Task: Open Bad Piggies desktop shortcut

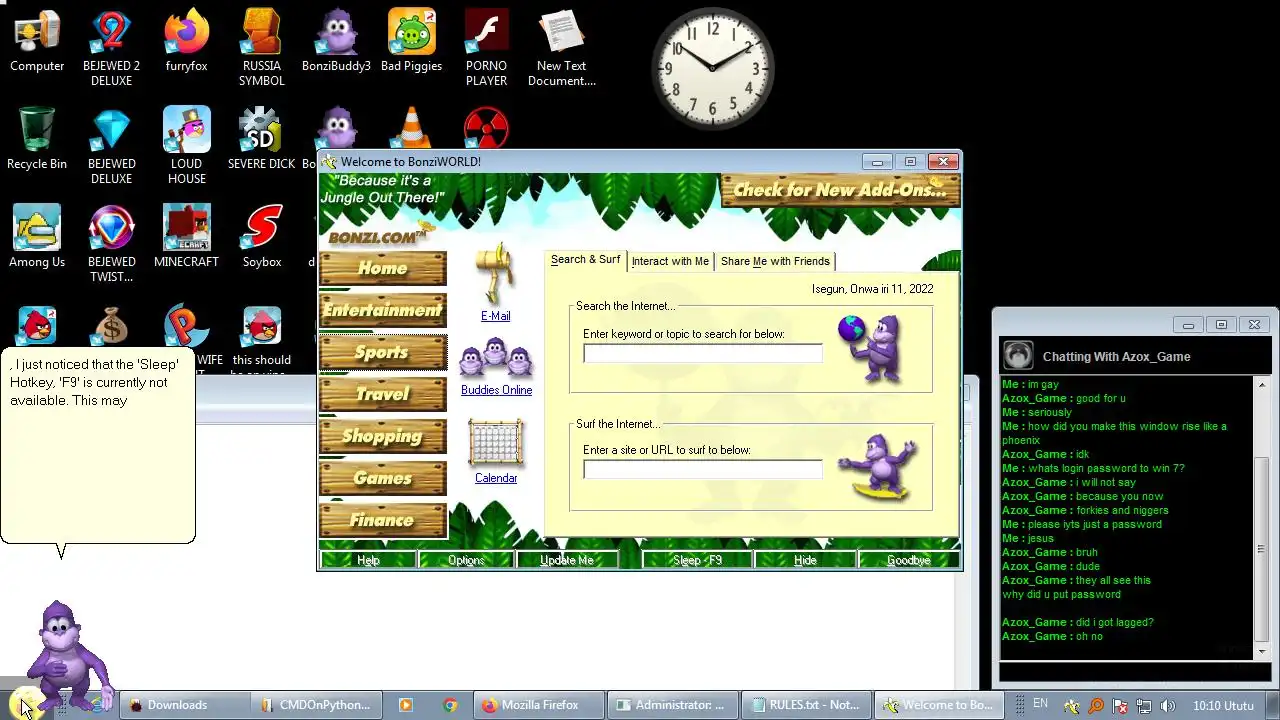Action: [411, 42]
